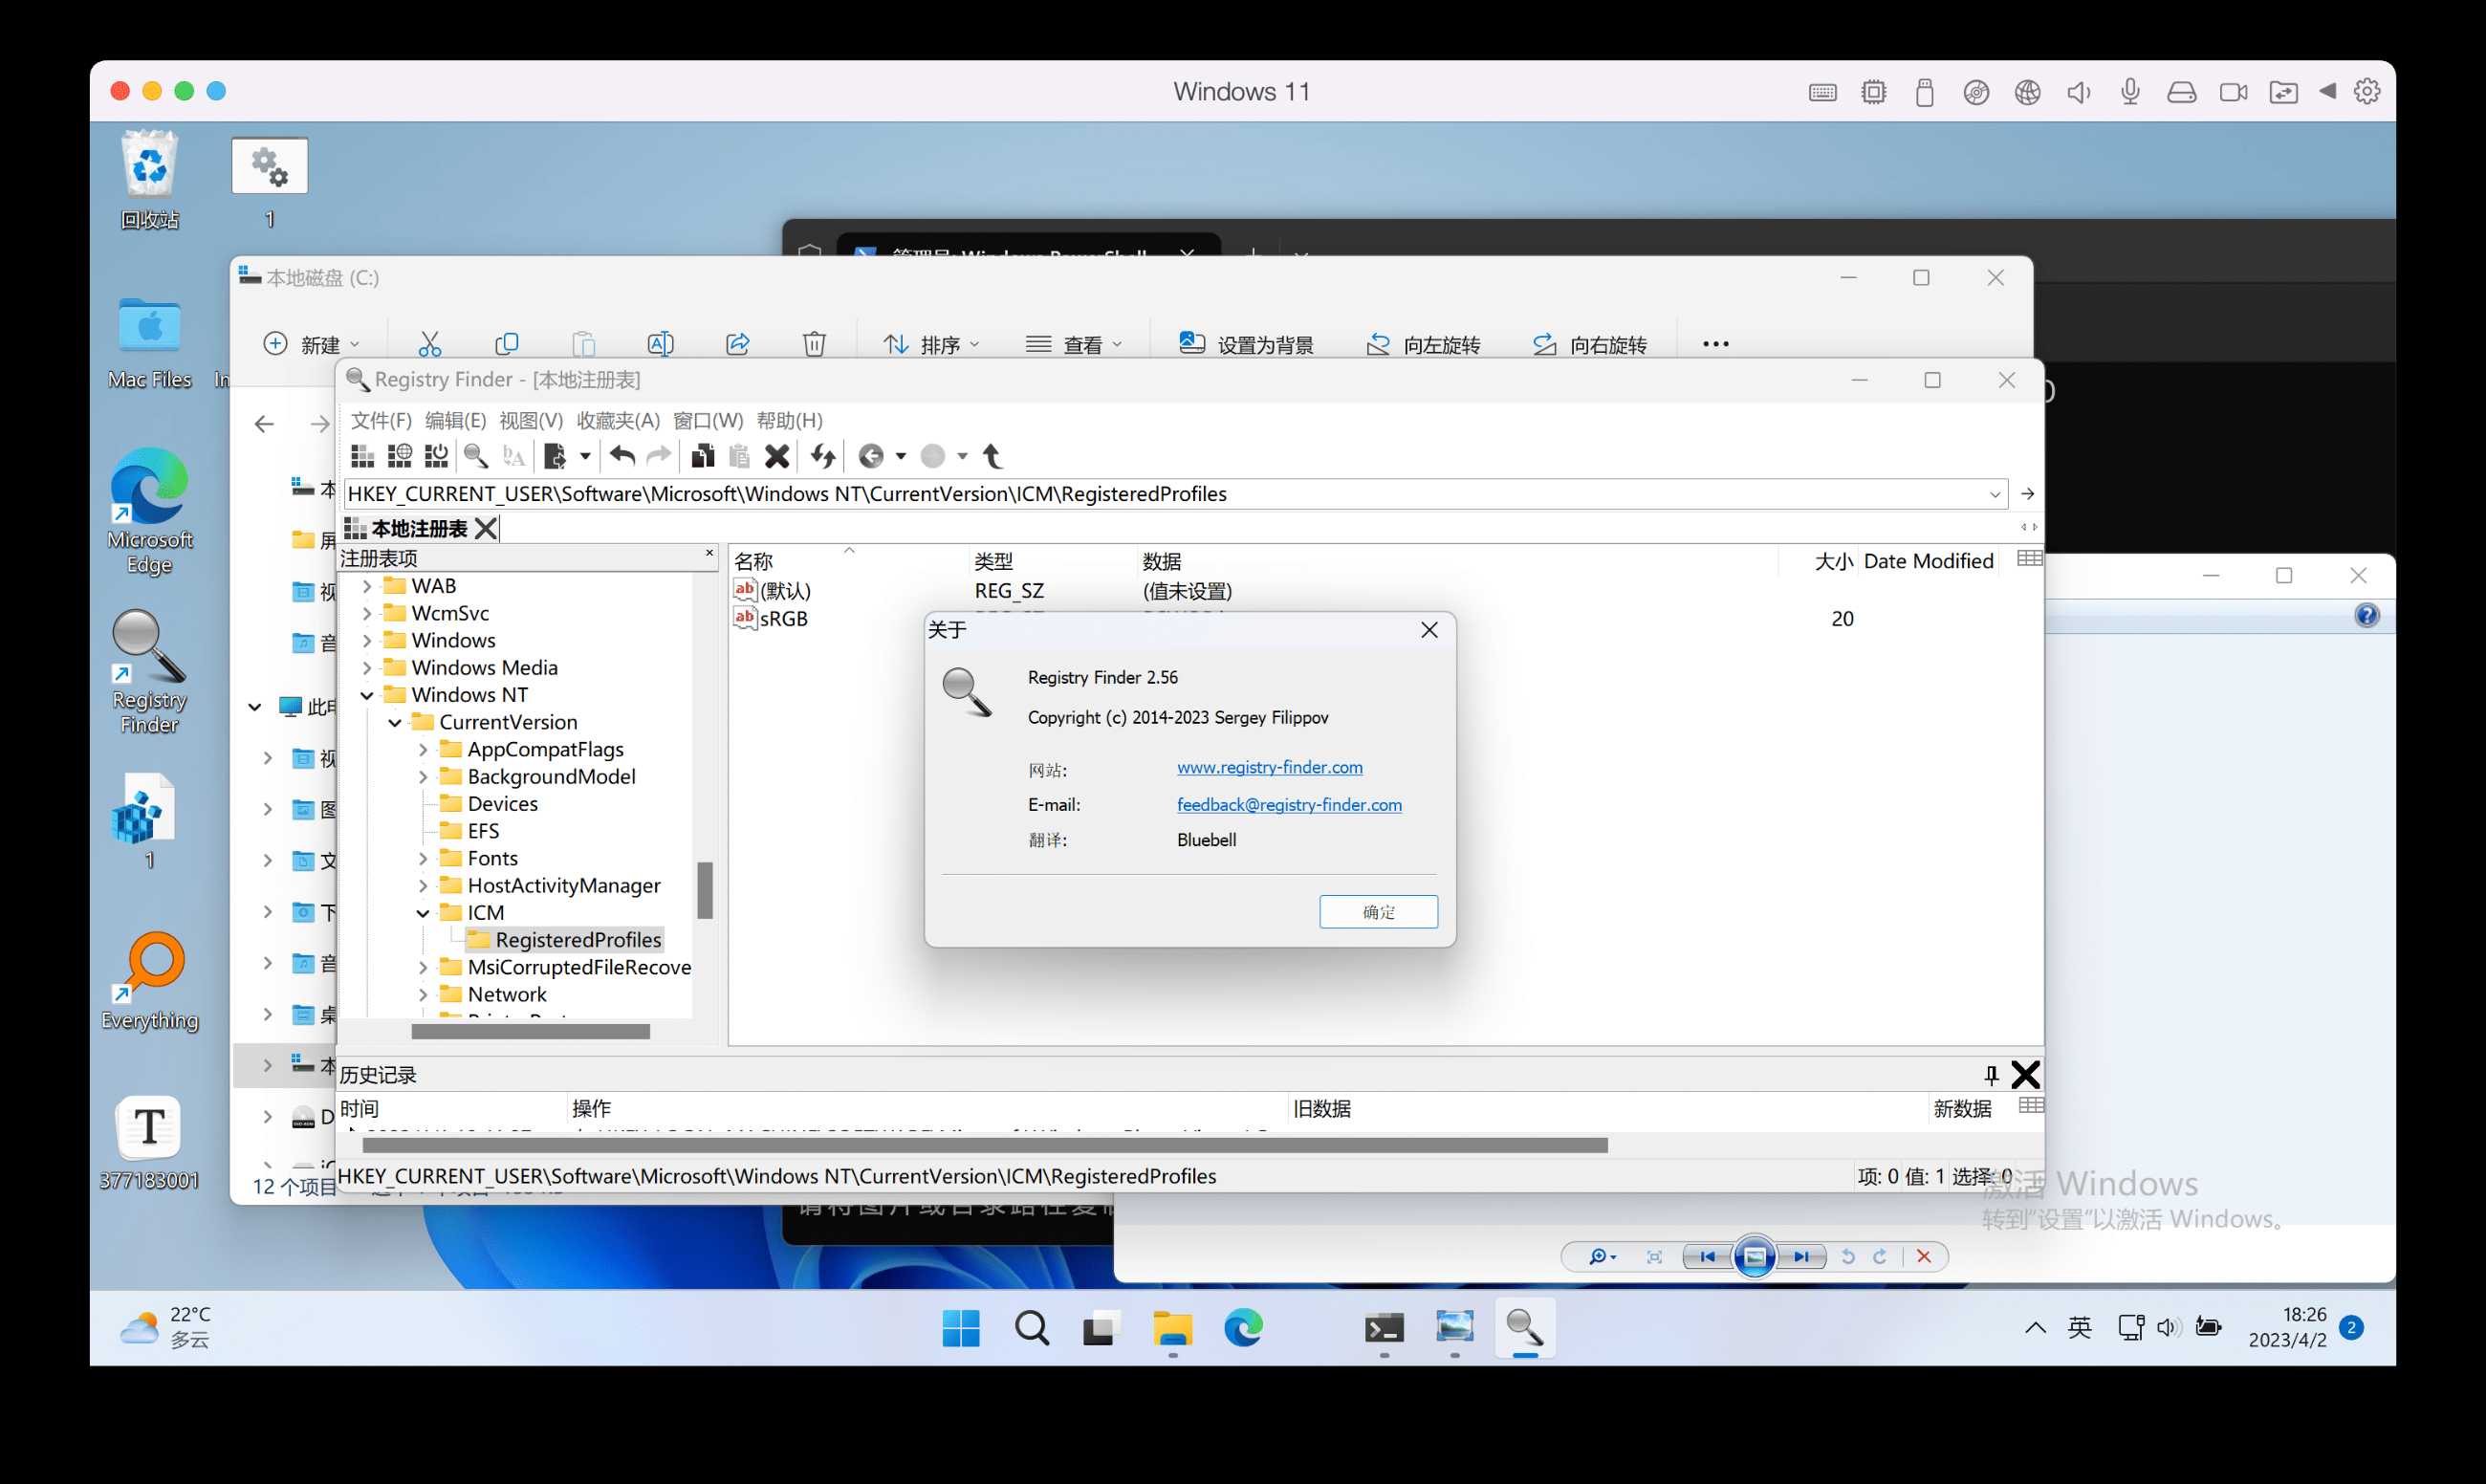Image resolution: width=2486 pixels, height=1484 pixels.
Task: Open the Find magnifier tool in toolbar
Action: (476, 456)
